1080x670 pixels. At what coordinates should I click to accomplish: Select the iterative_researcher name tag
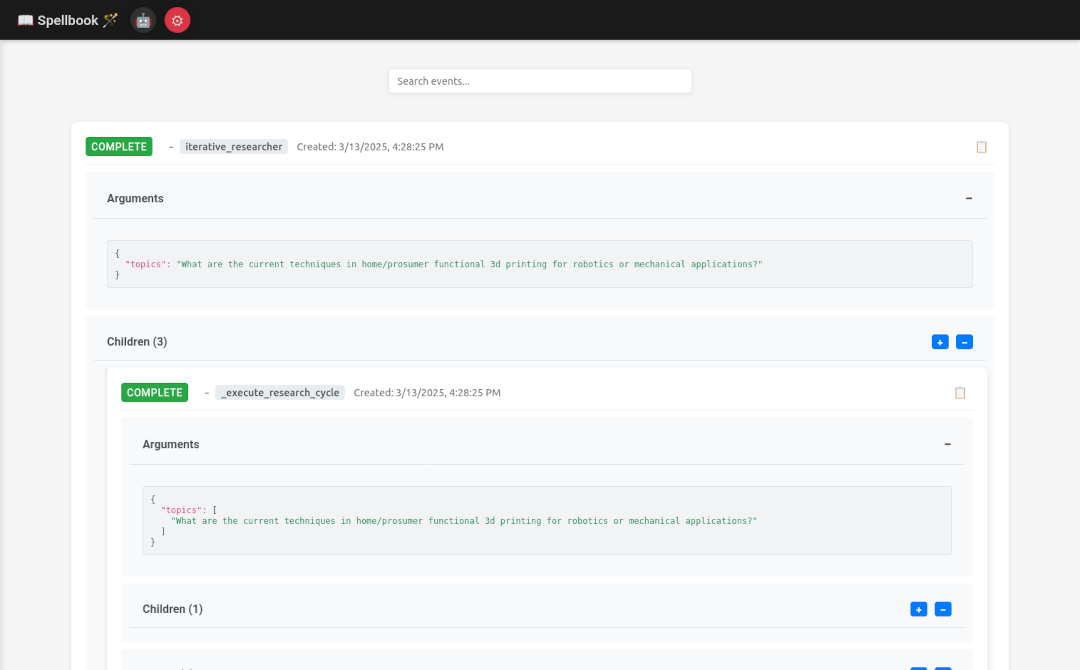[x=234, y=147]
